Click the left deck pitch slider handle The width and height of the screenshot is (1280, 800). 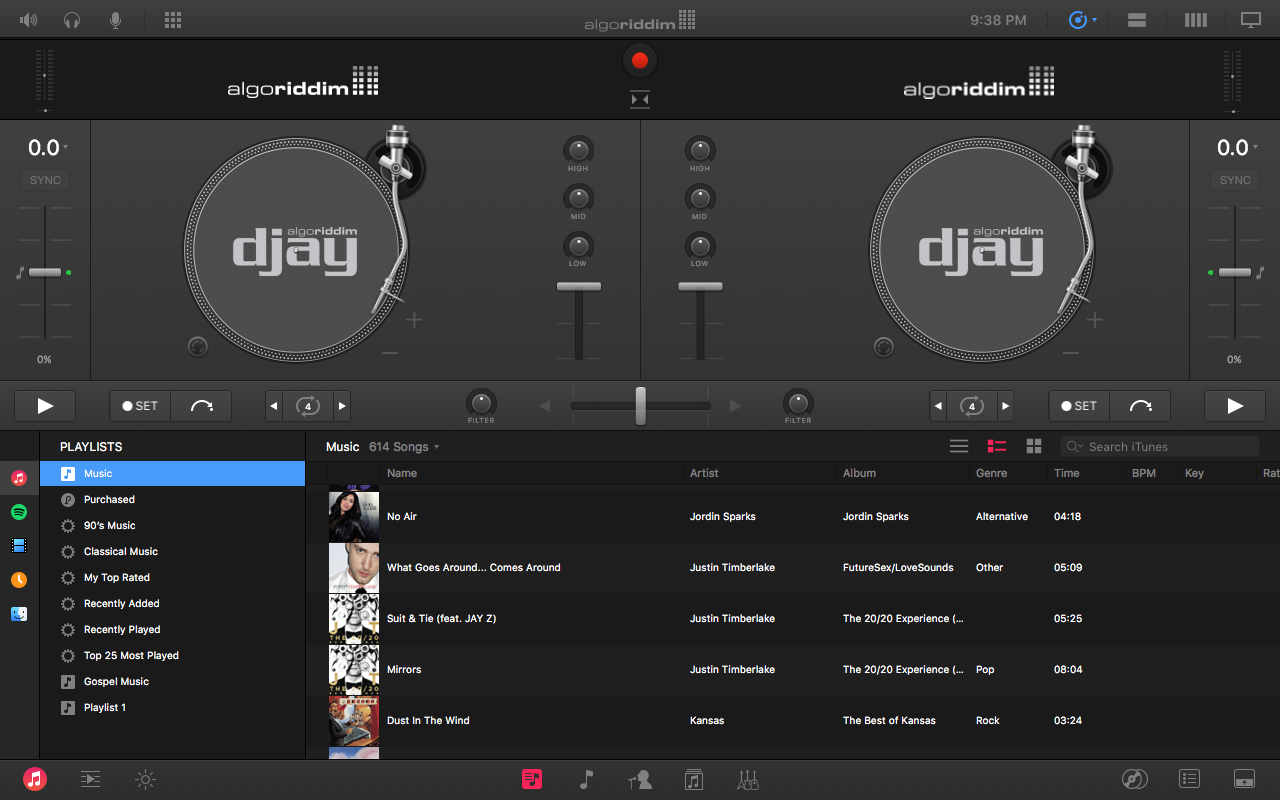(45, 272)
